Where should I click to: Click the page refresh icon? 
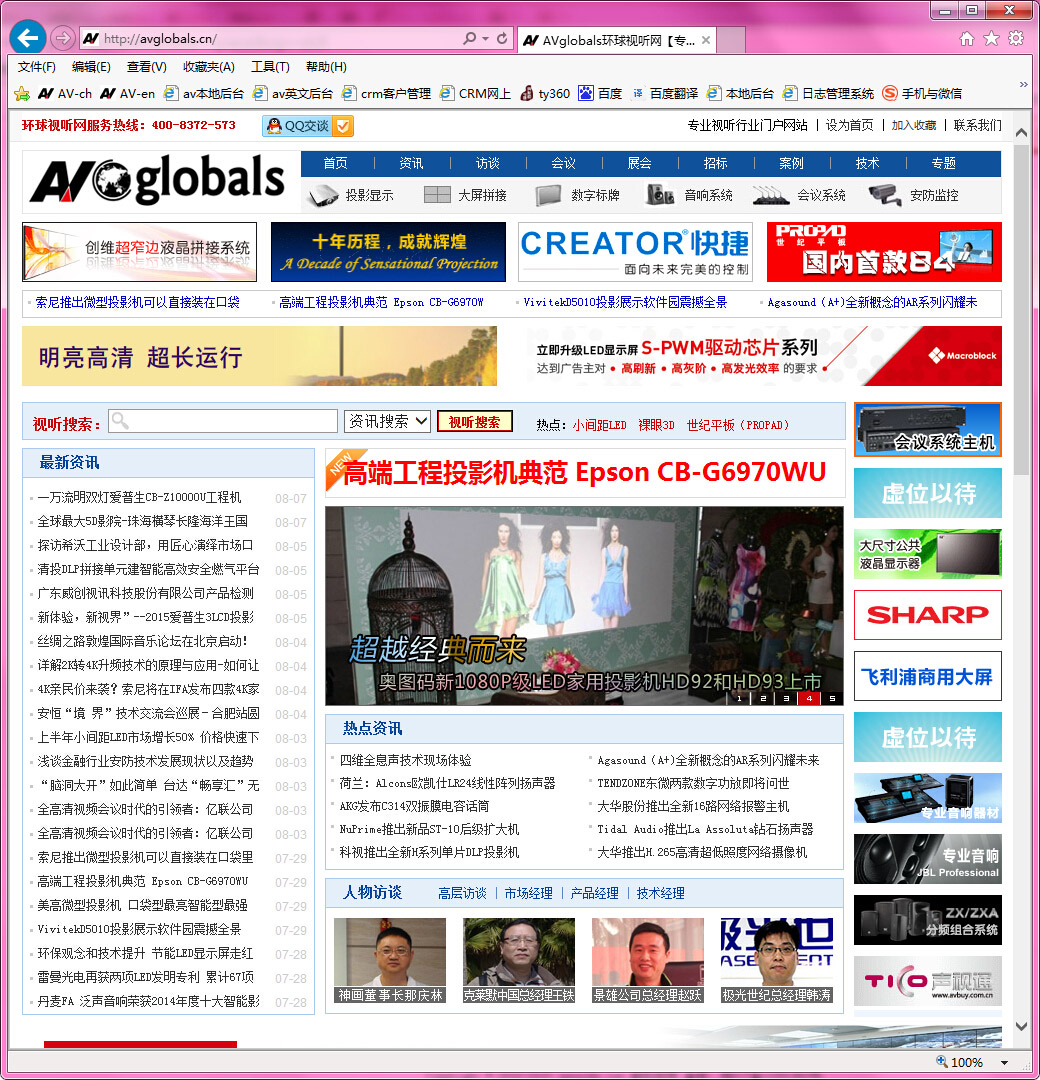coord(502,39)
